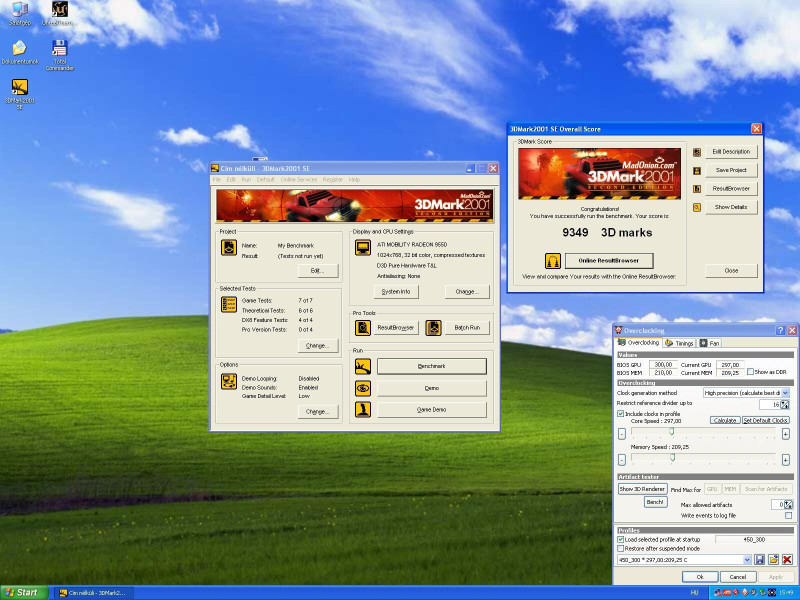Click the help question mark in Overclocking title bar
The width and height of the screenshot is (800, 600).
pyautogui.click(x=780, y=331)
